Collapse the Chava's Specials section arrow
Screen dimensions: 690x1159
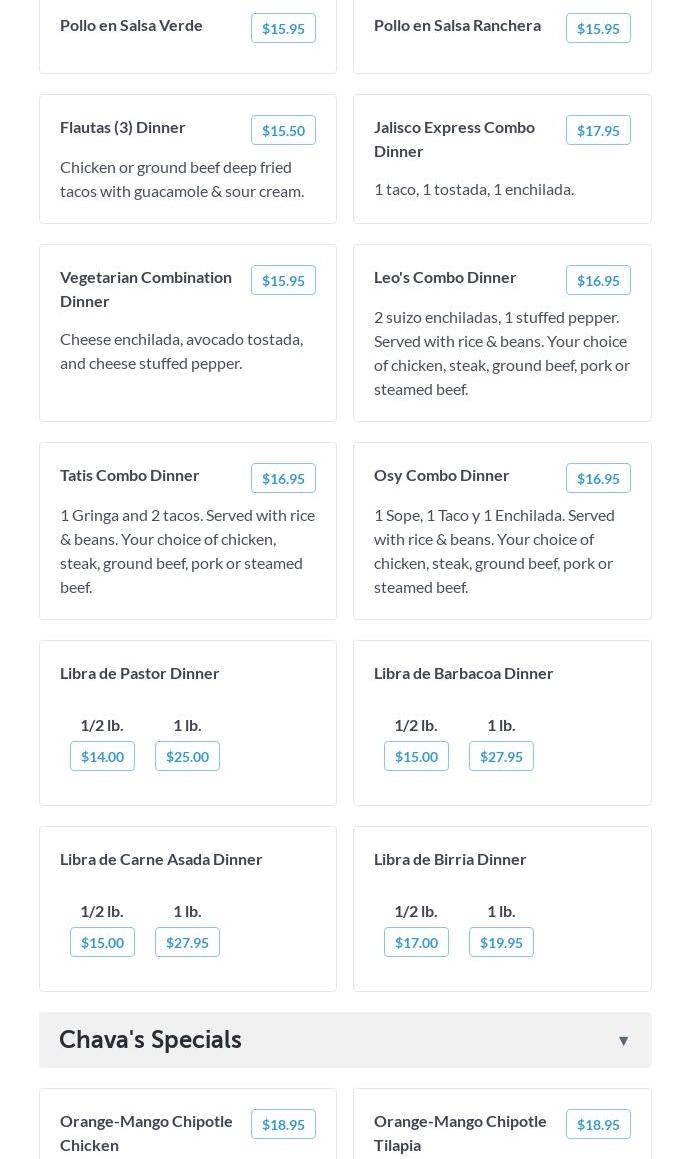click(623, 1041)
